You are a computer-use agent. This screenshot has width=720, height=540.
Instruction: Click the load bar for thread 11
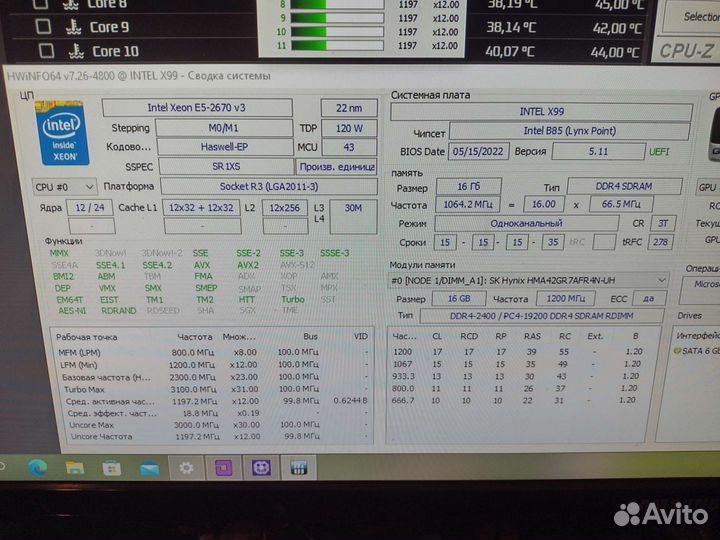[x=337, y=45]
